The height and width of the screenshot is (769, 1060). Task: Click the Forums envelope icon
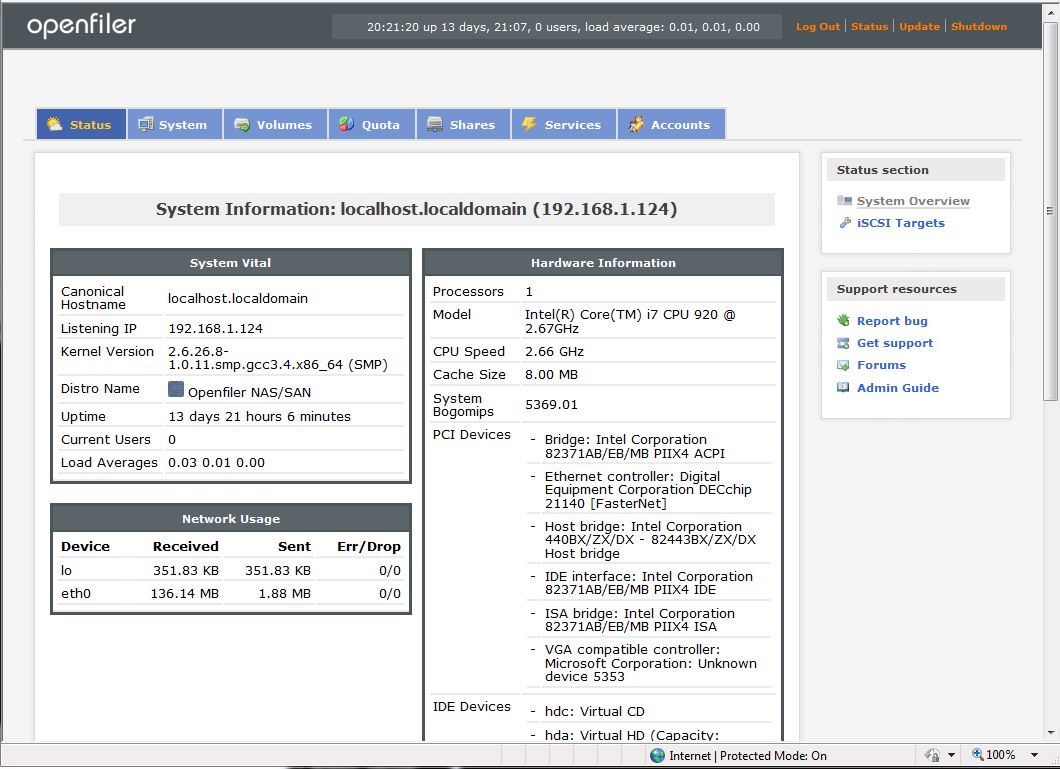(844, 365)
